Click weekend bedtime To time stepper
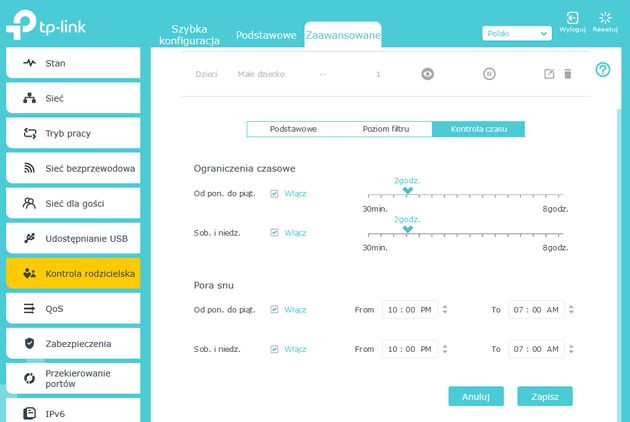Image resolution: width=630 pixels, height=422 pixels. pyautogui.click(x=571, y=349)
